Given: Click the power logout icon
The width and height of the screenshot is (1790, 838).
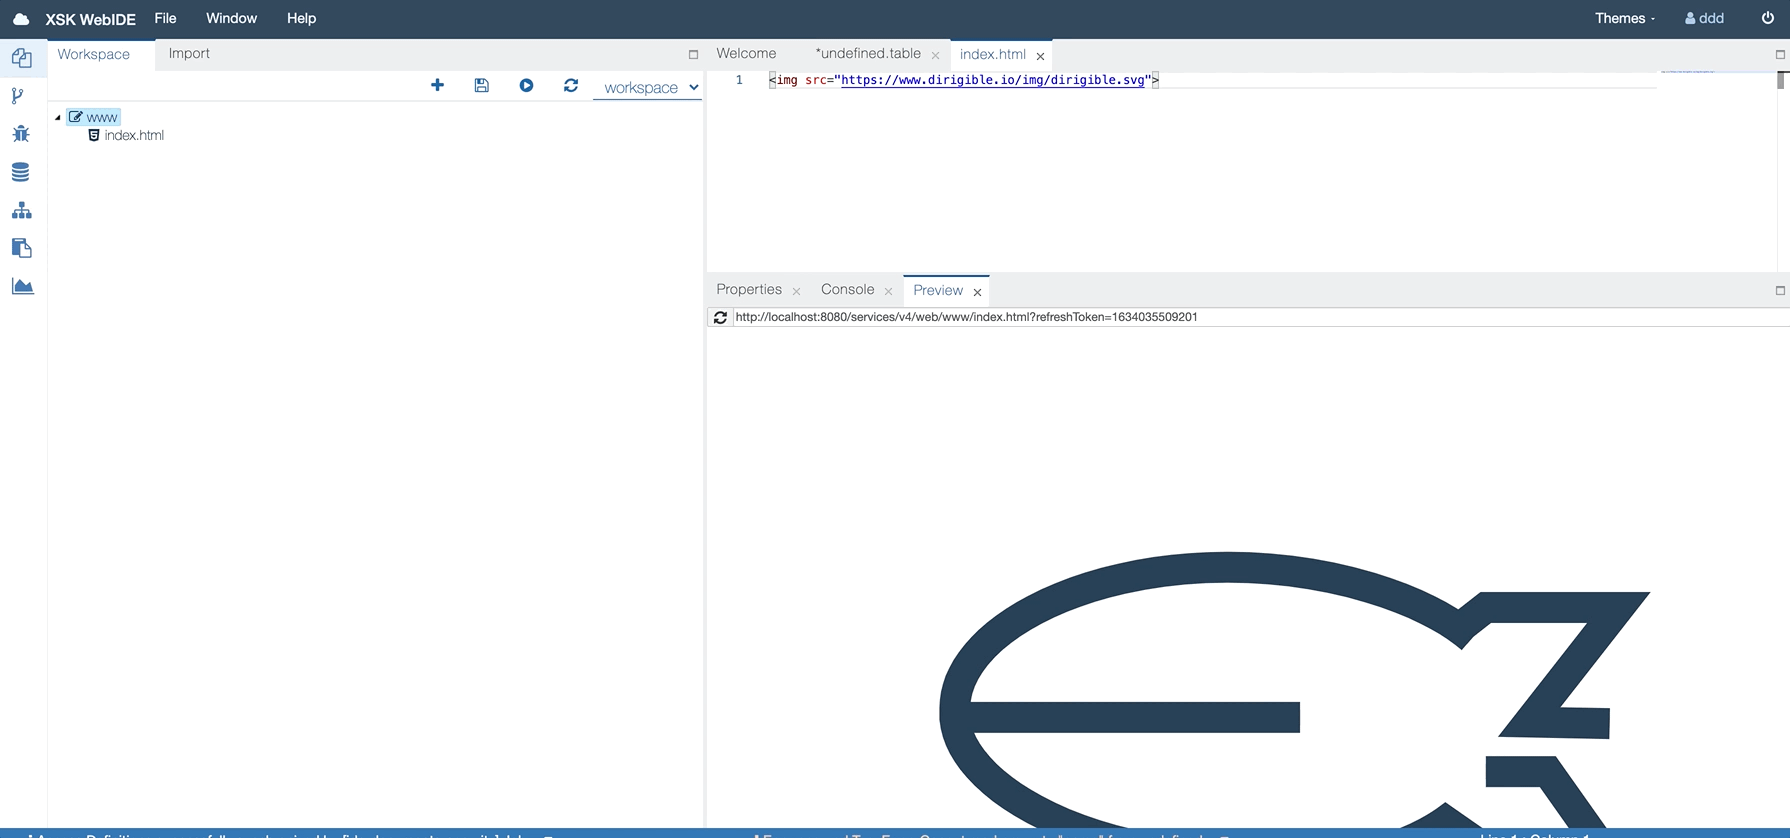Looking at the screenshot, I should [1767, 18].
